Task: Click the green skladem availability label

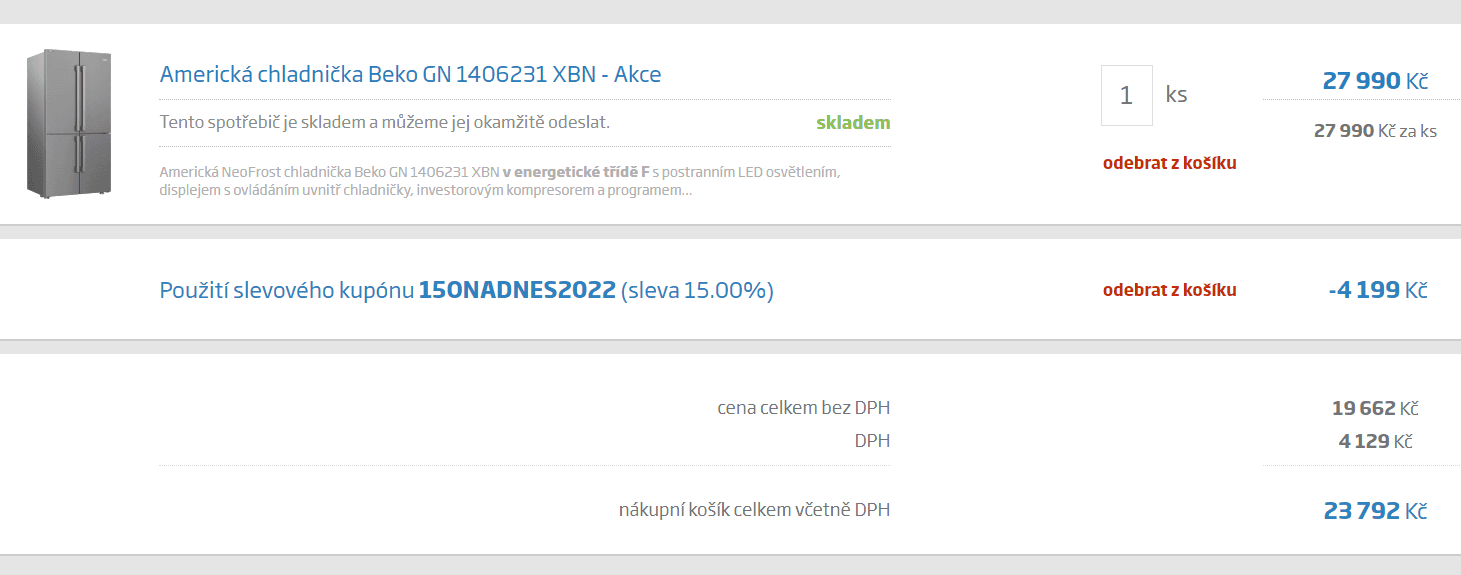Action: click(853, 123)
